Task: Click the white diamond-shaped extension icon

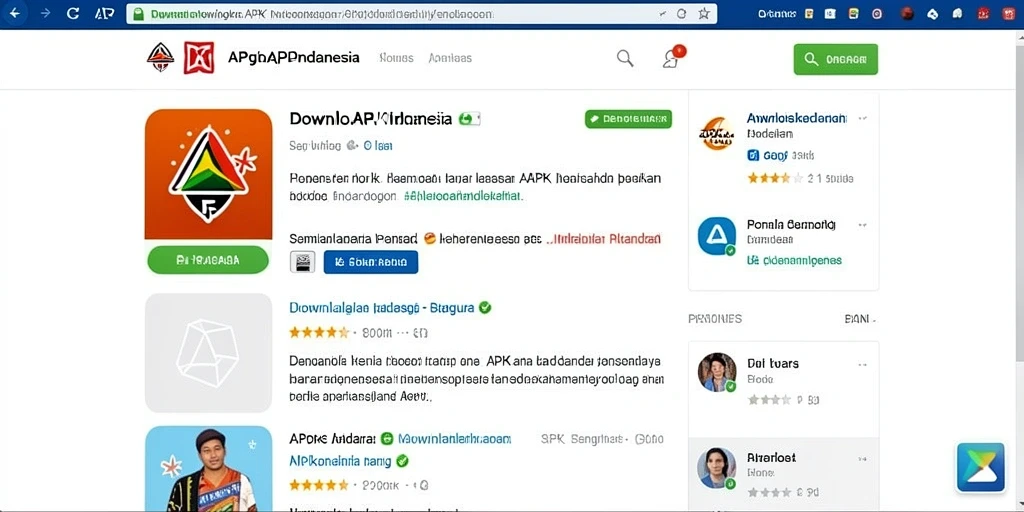Action: 933,13
